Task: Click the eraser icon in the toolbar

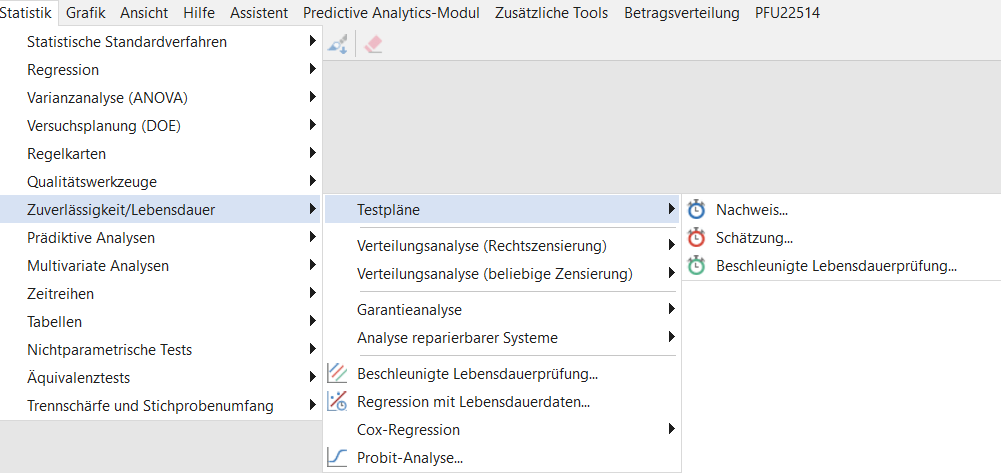Action: (x=373, y=43)
